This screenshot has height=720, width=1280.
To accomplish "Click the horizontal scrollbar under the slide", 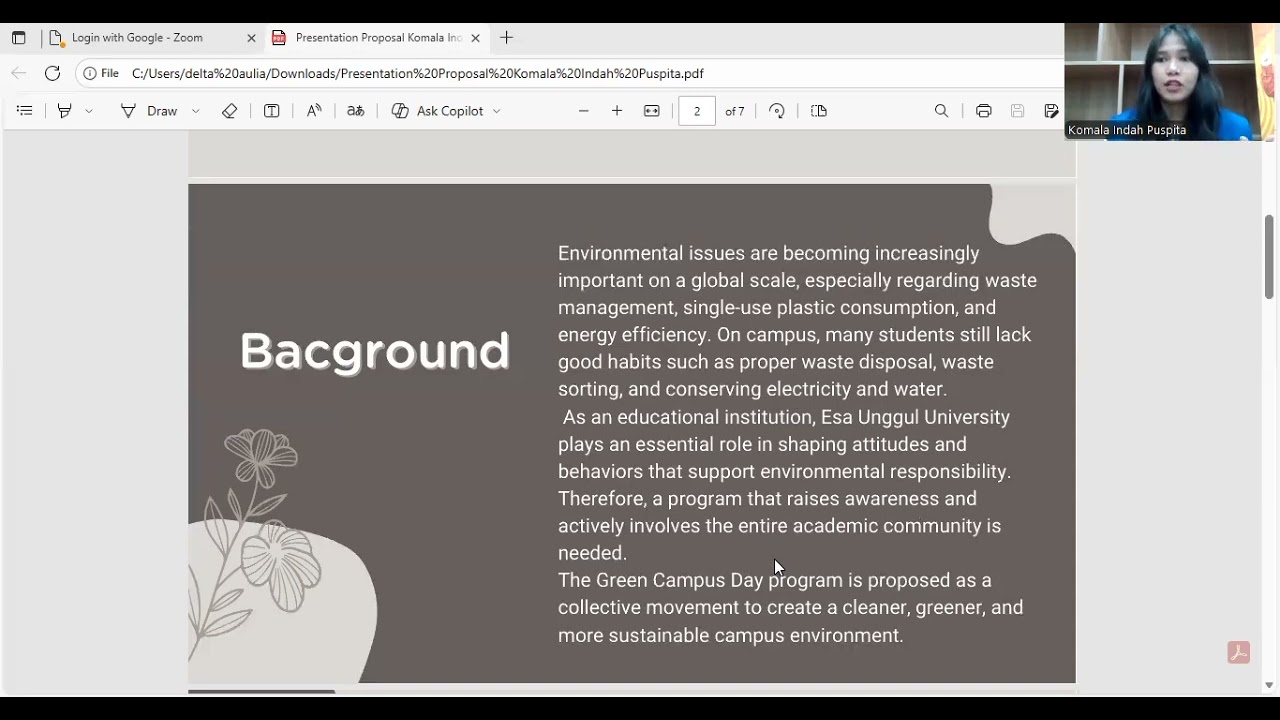I will (262, 691).
